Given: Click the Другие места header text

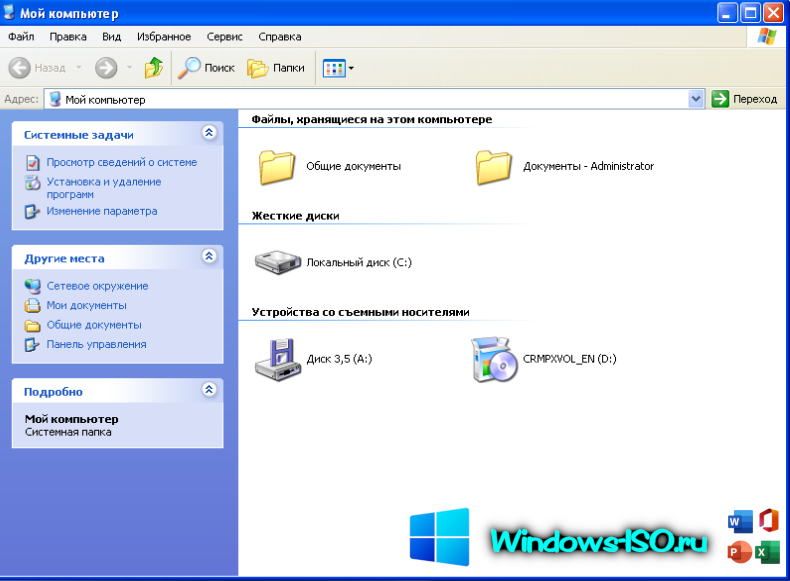Looking at the screenshot, I should 64,259.
